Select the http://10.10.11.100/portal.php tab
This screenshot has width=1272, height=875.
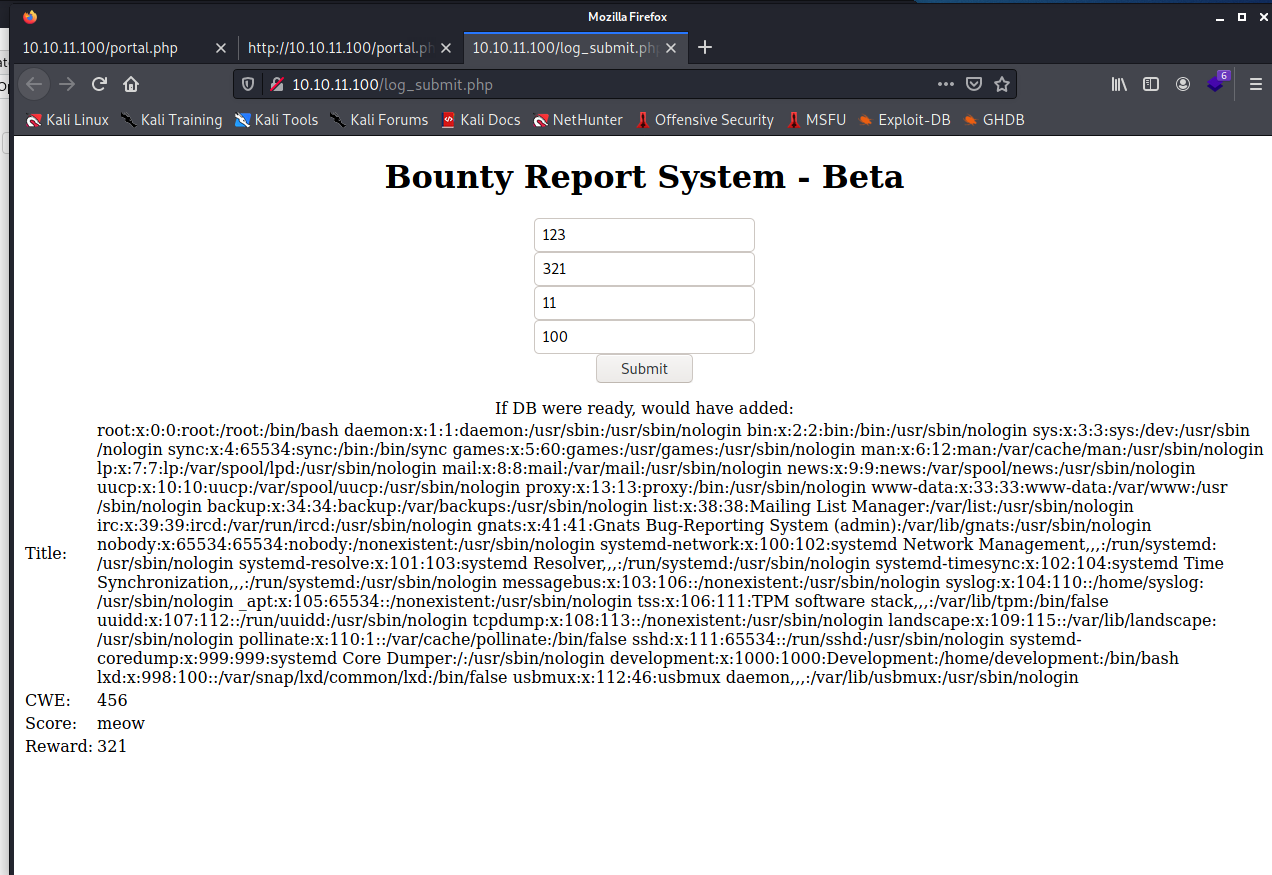(340, 48)
